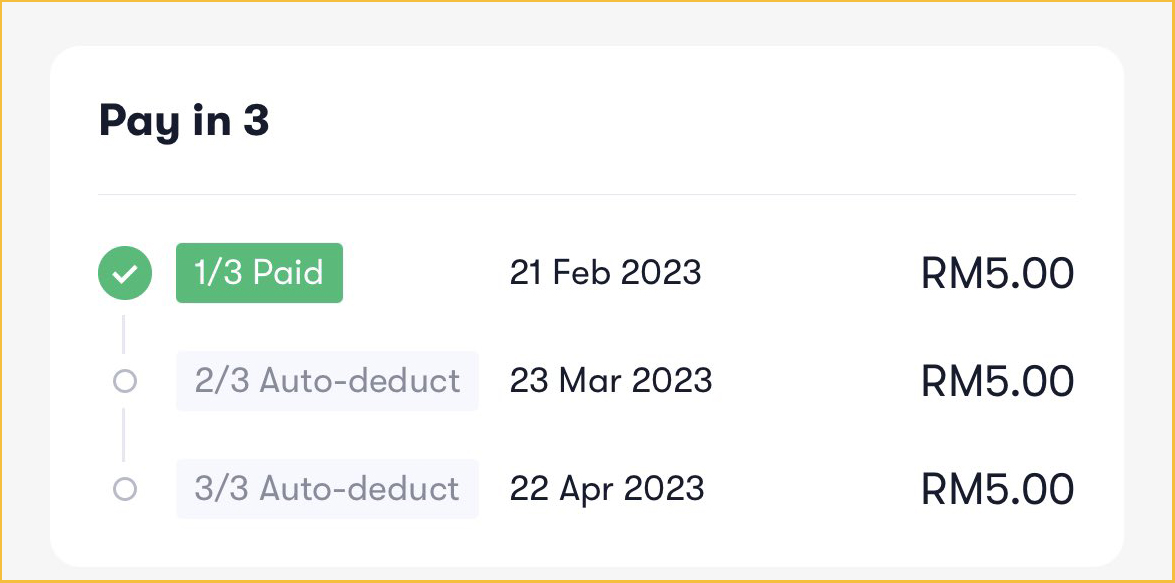This screenshot has width=1175, height=583.
Task: Select the 3/3 Auto-deduct badge
Action: tap(327, 489)
